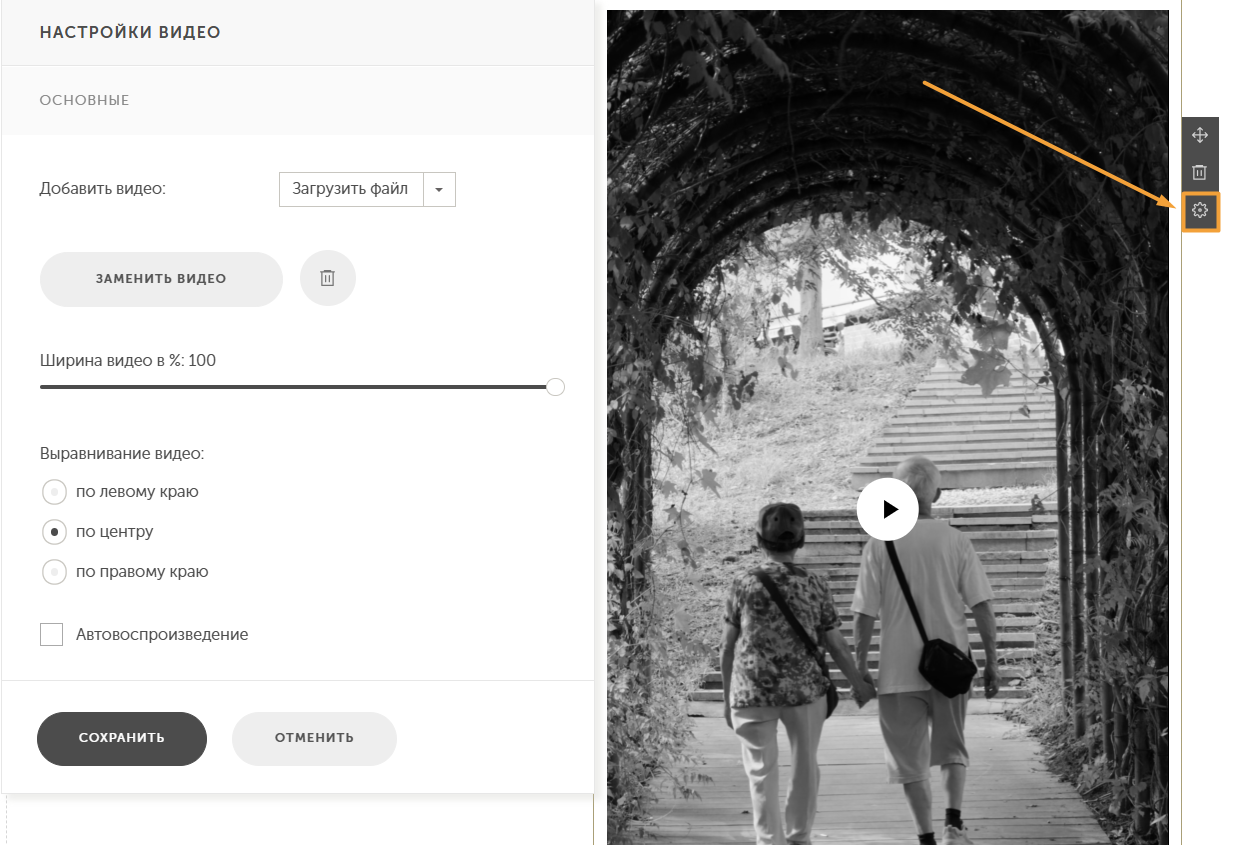
Task: Delete the block using the side toolbar trash icon
Action: [1200, 173]
